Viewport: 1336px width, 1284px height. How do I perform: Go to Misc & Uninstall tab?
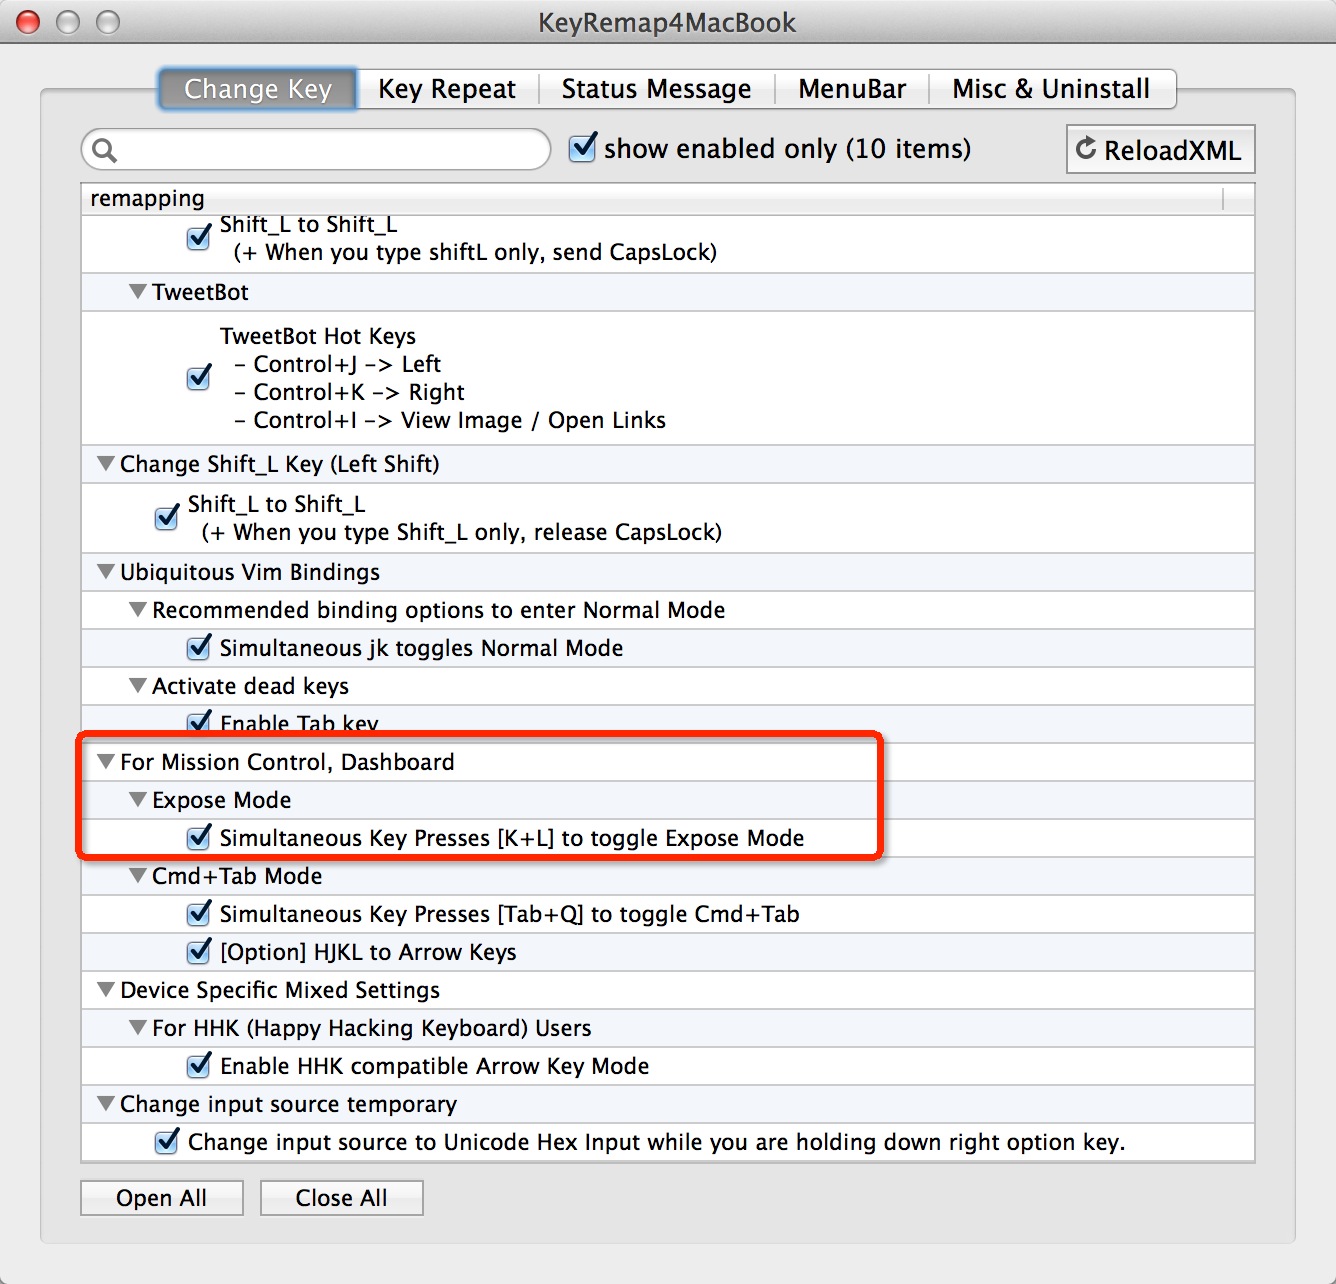pyautogui.click(x=1050, y=89)
